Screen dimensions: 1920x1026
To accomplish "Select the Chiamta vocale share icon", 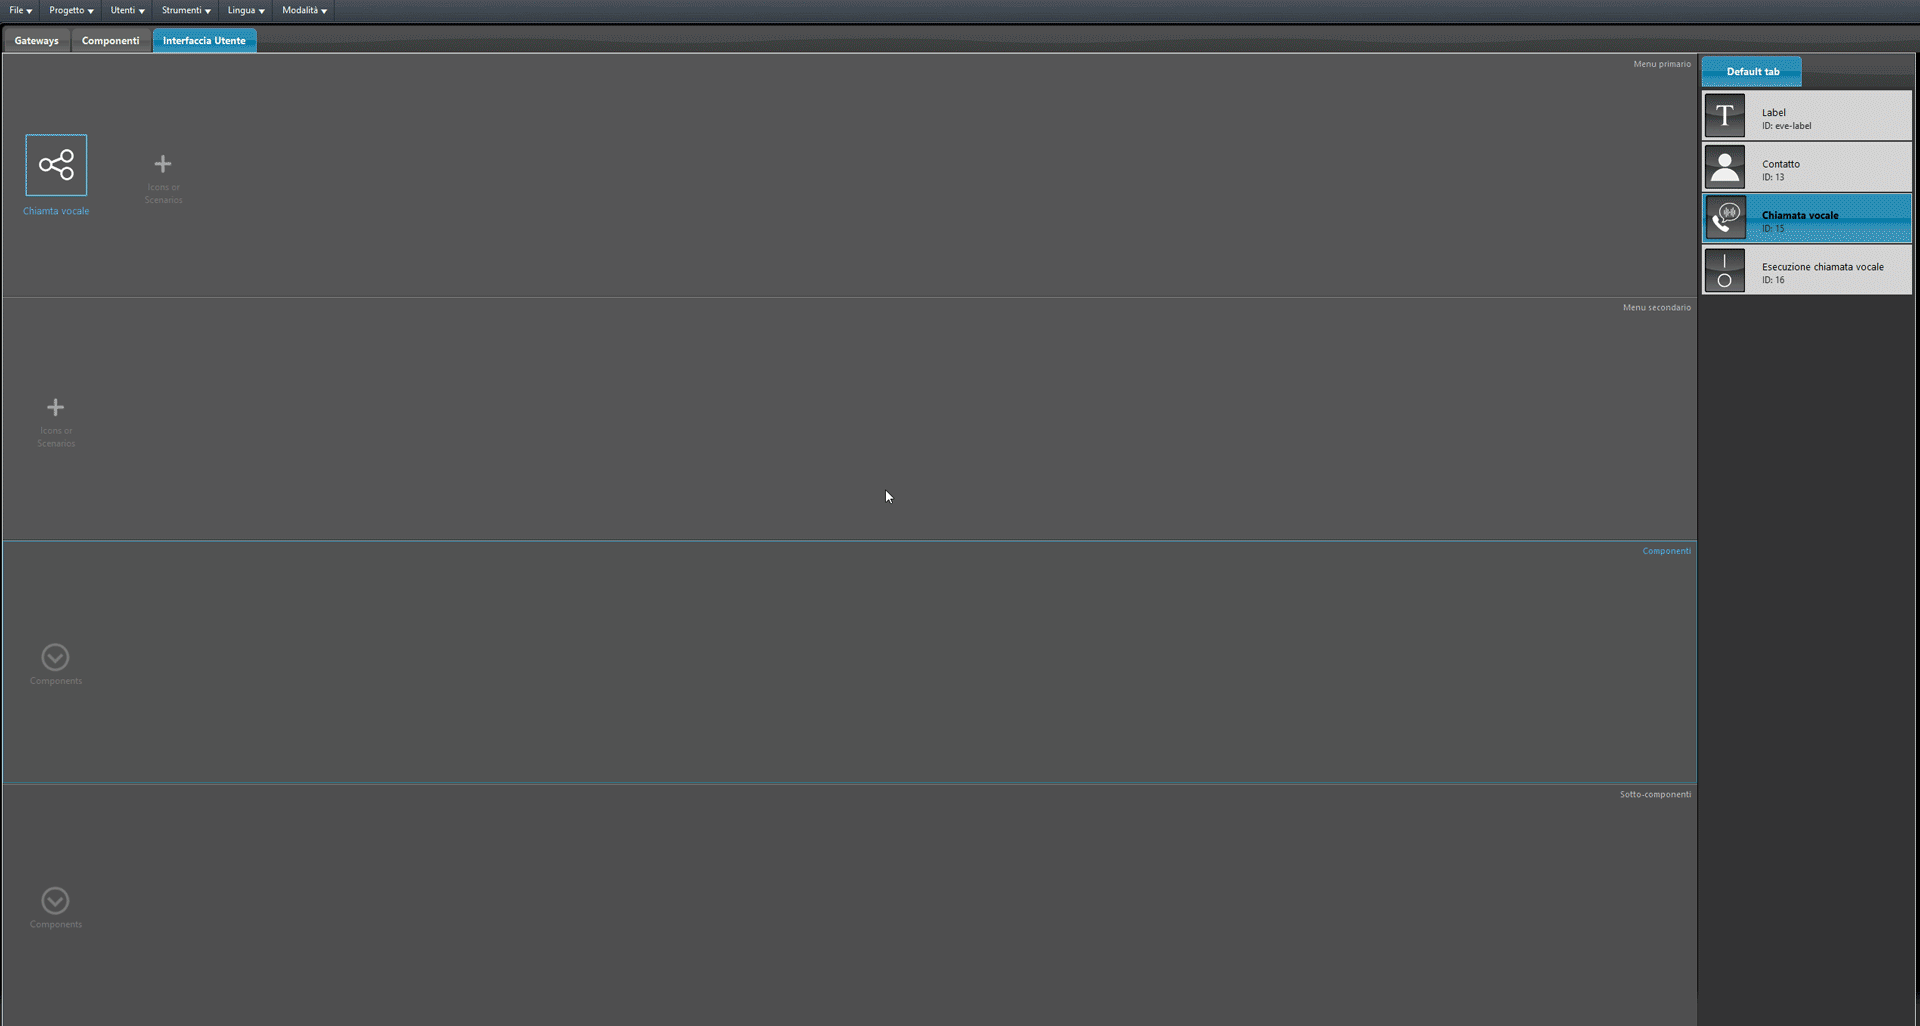I will pos(56,165).
